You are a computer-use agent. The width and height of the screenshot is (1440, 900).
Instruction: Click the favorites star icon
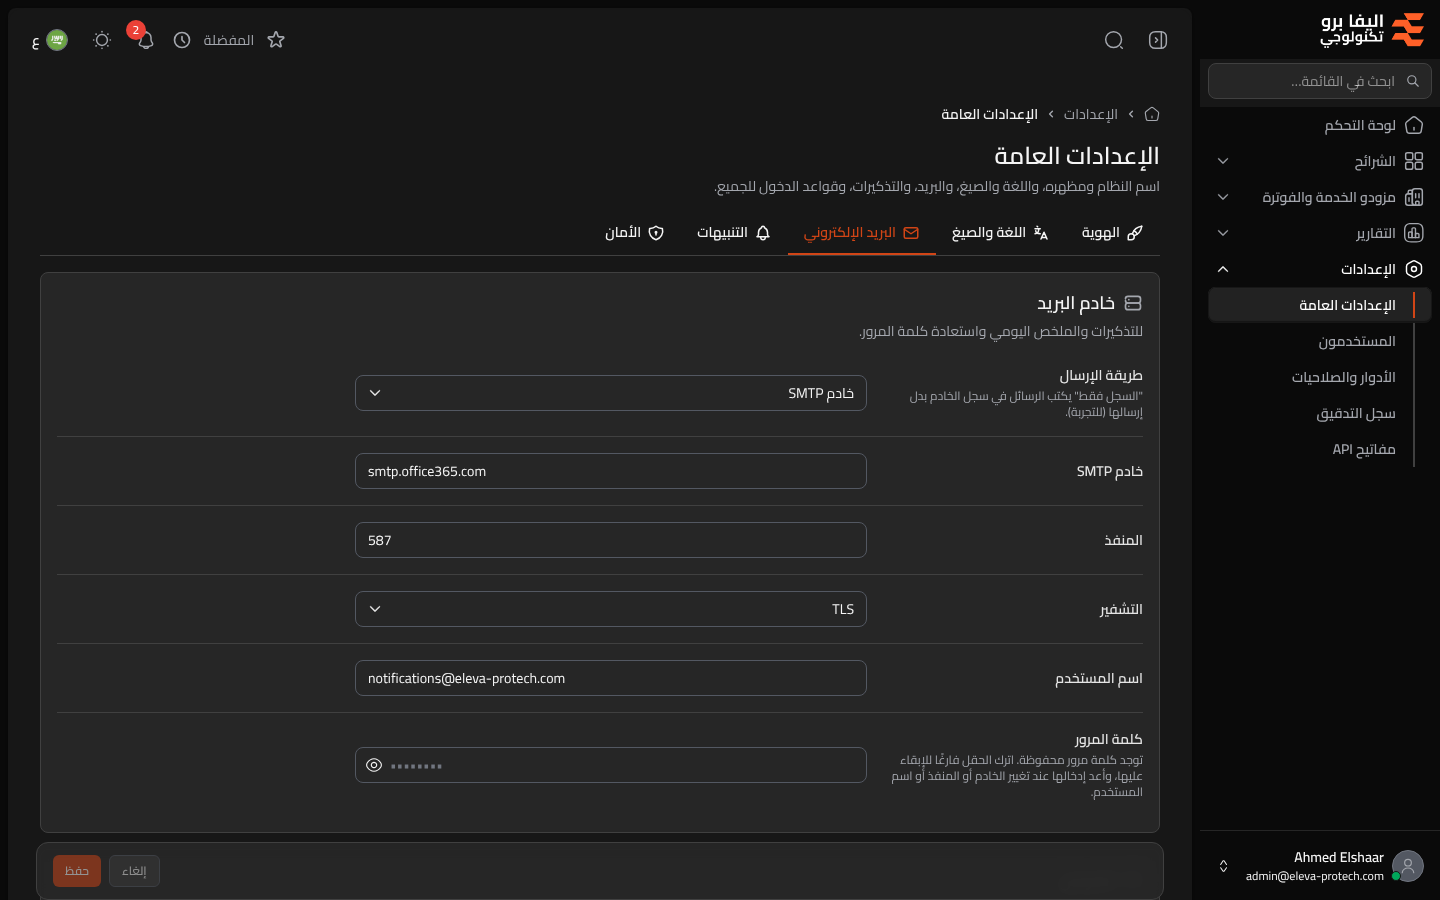coord(276,40)
